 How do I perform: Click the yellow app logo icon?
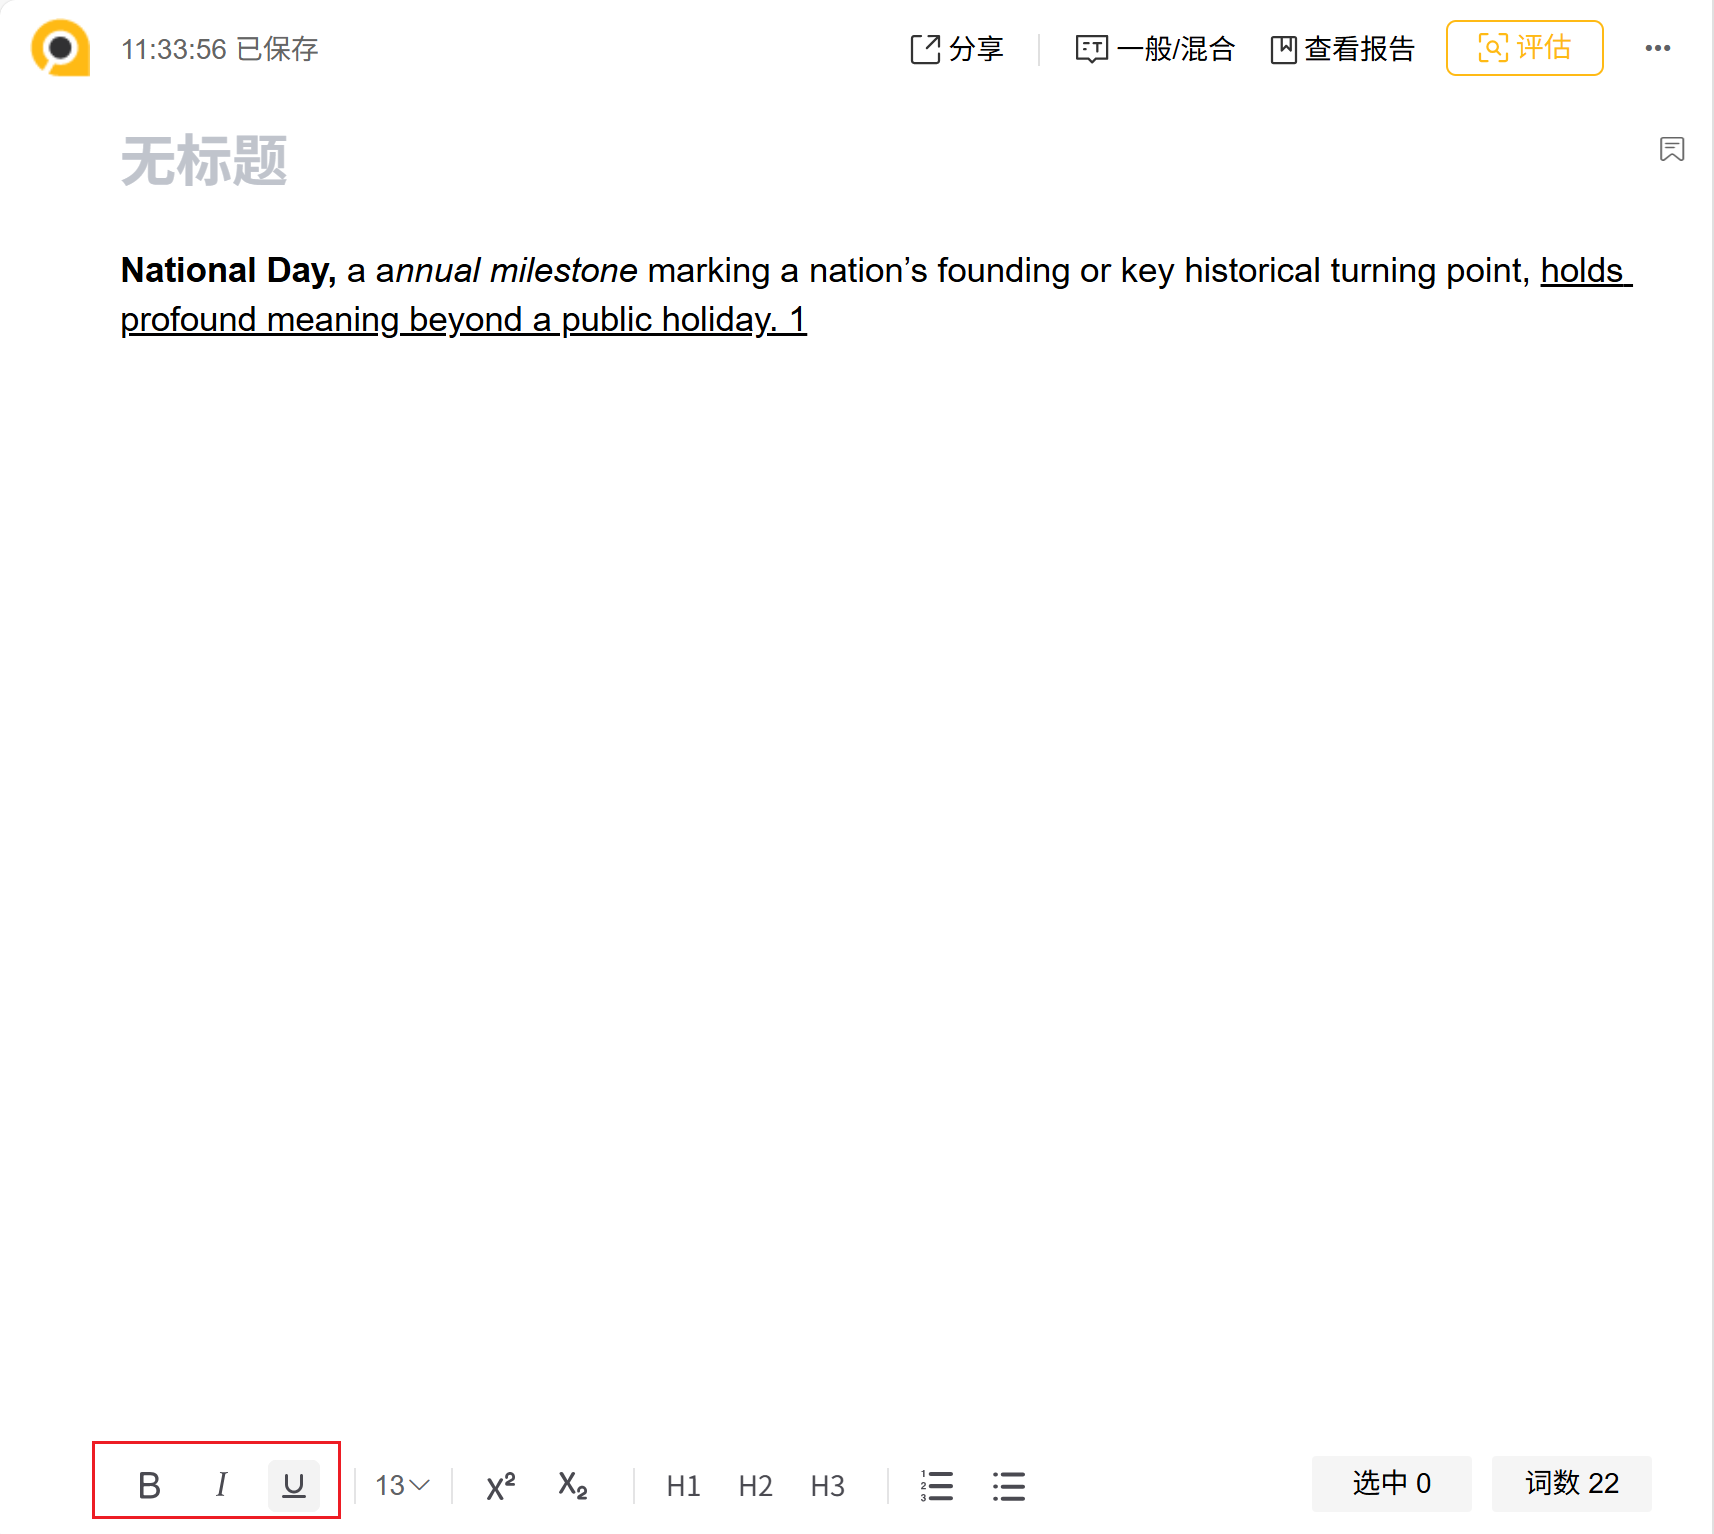pos(60,48)
